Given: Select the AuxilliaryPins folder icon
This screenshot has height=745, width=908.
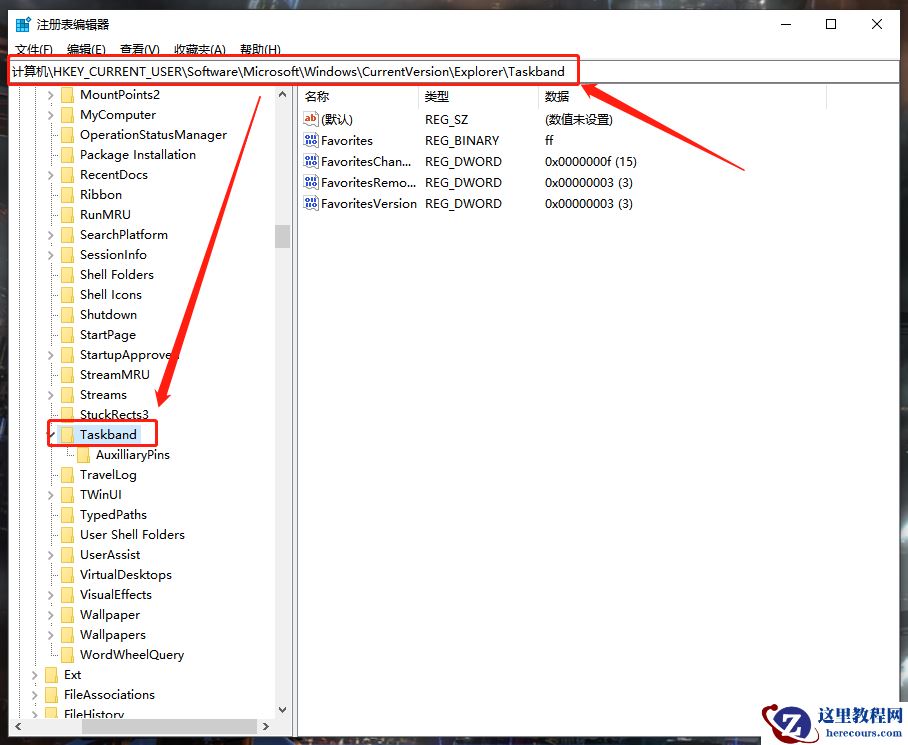Looking at the screenshot, I should tap(85, 454).
